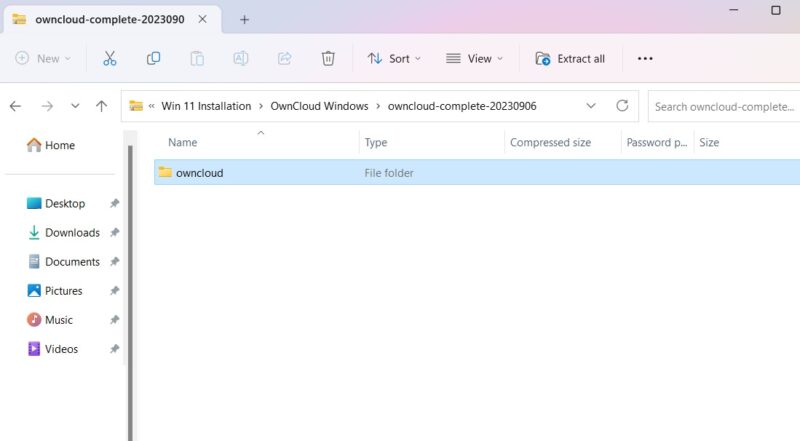Sort by the Type column header
This screenshot has width=800, height=441.
432,142
